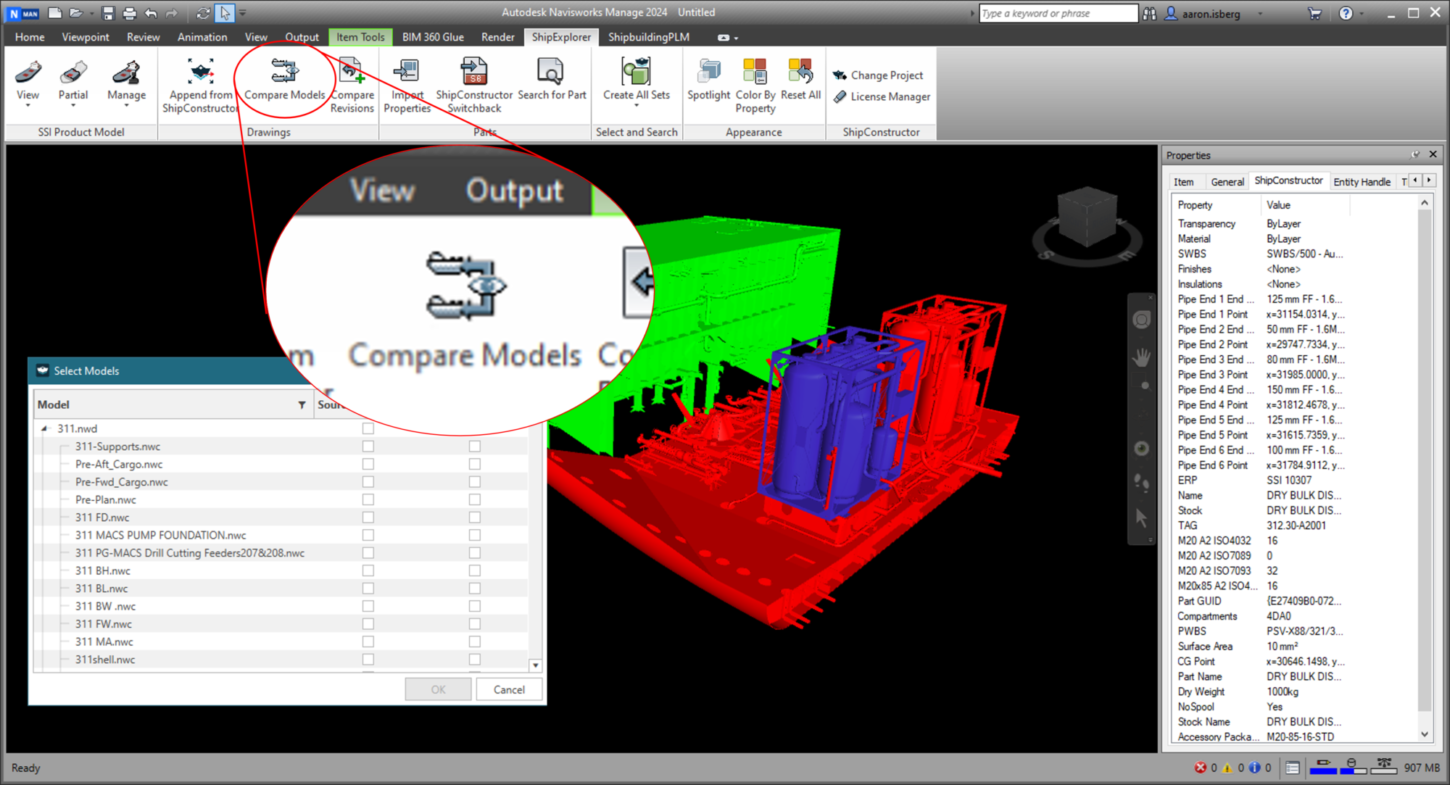Check the first checkbox for 311-Supports.nwc
Screen dimensions: 1450x785
(368, 447)
